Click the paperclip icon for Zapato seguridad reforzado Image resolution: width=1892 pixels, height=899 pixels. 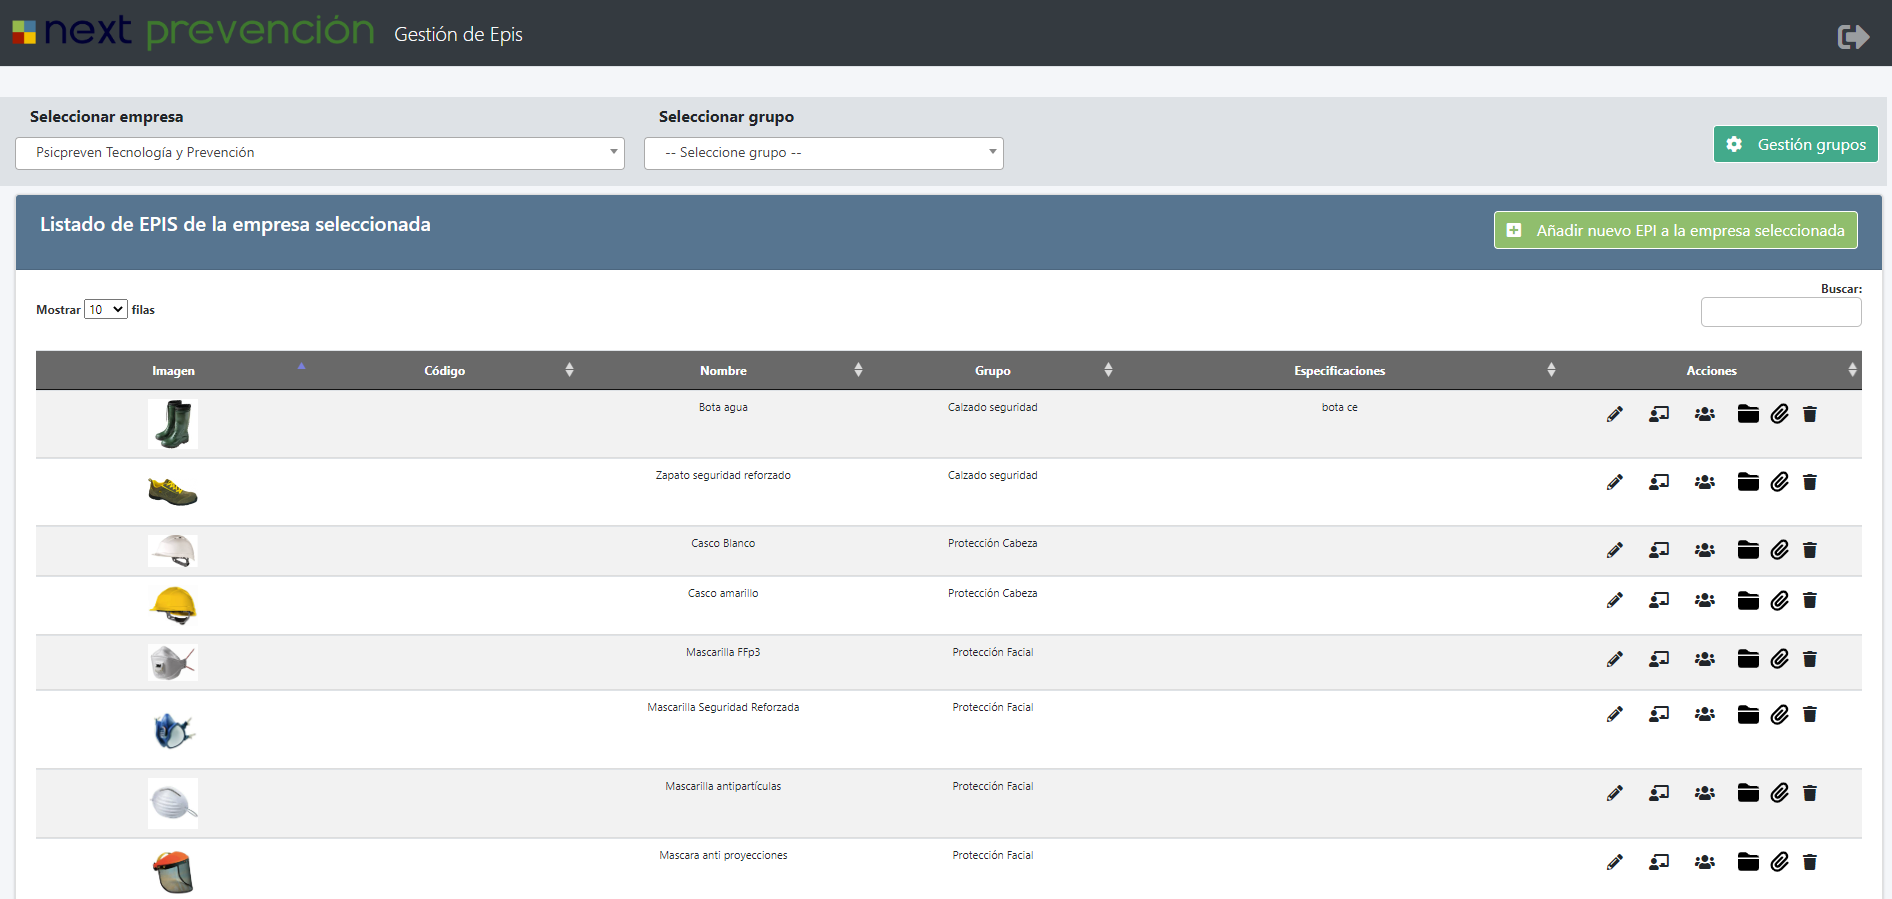(x=1780, y=482)
